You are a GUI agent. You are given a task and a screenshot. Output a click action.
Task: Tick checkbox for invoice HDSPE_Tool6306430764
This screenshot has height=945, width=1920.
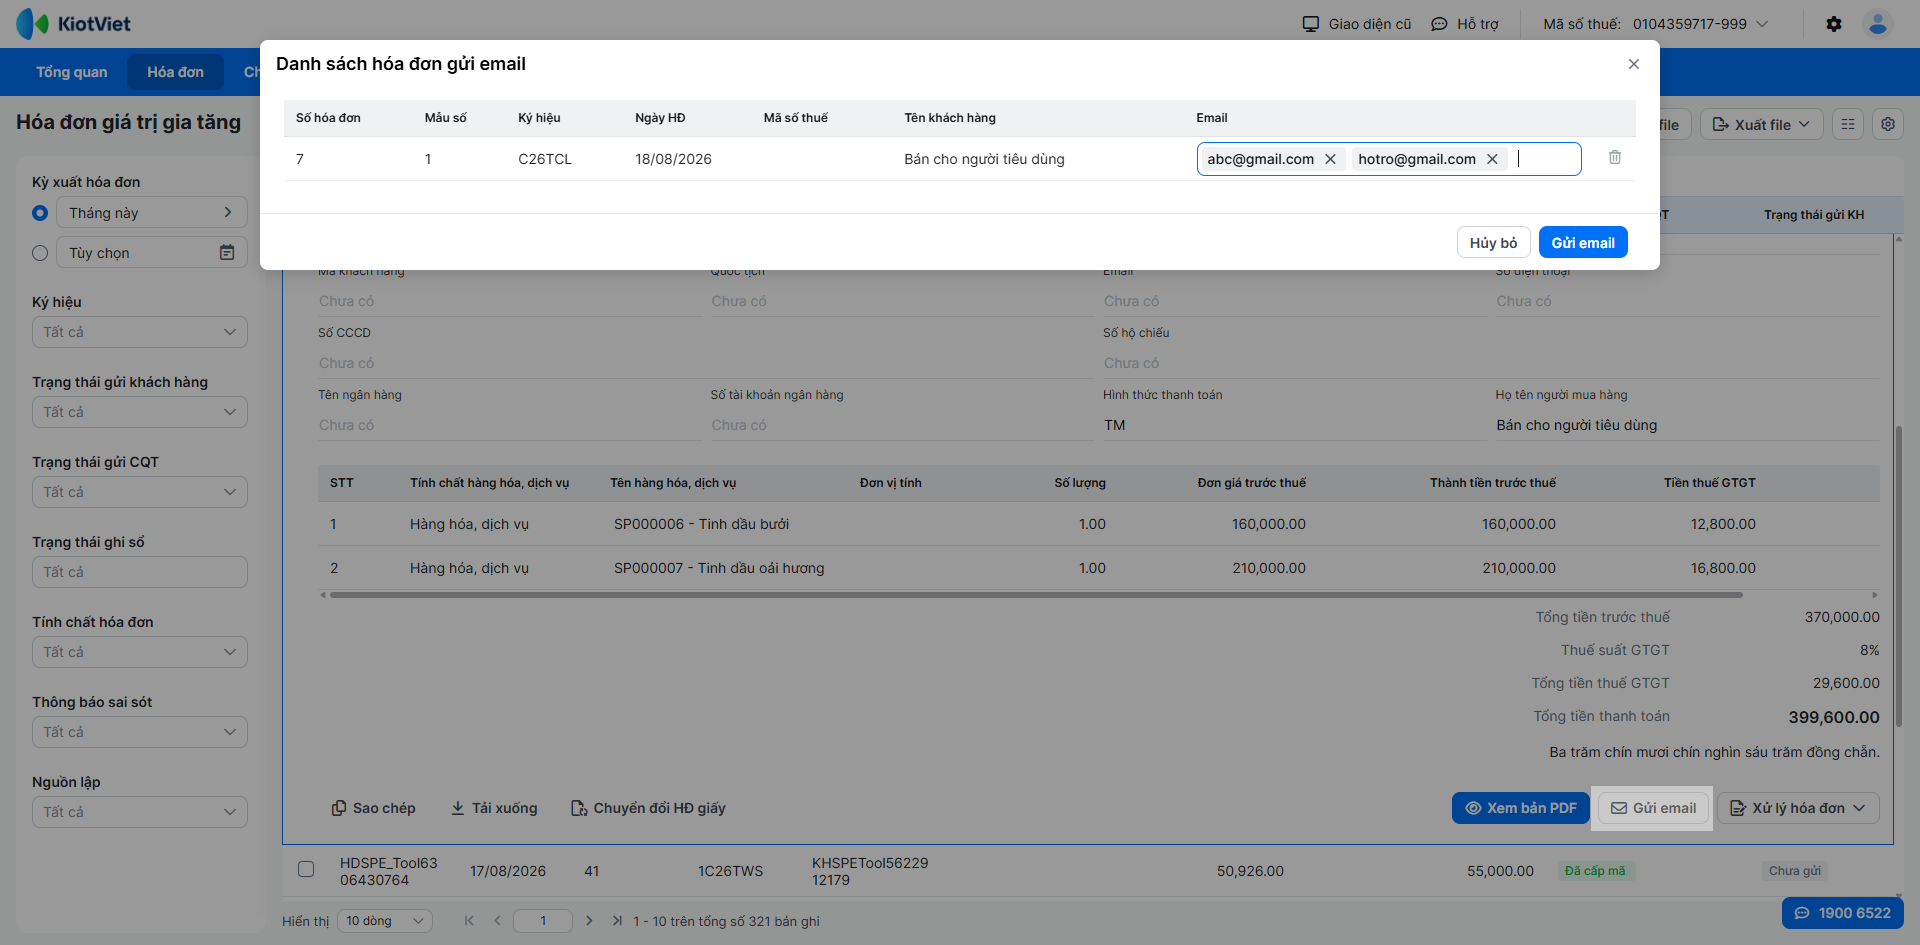306,869
